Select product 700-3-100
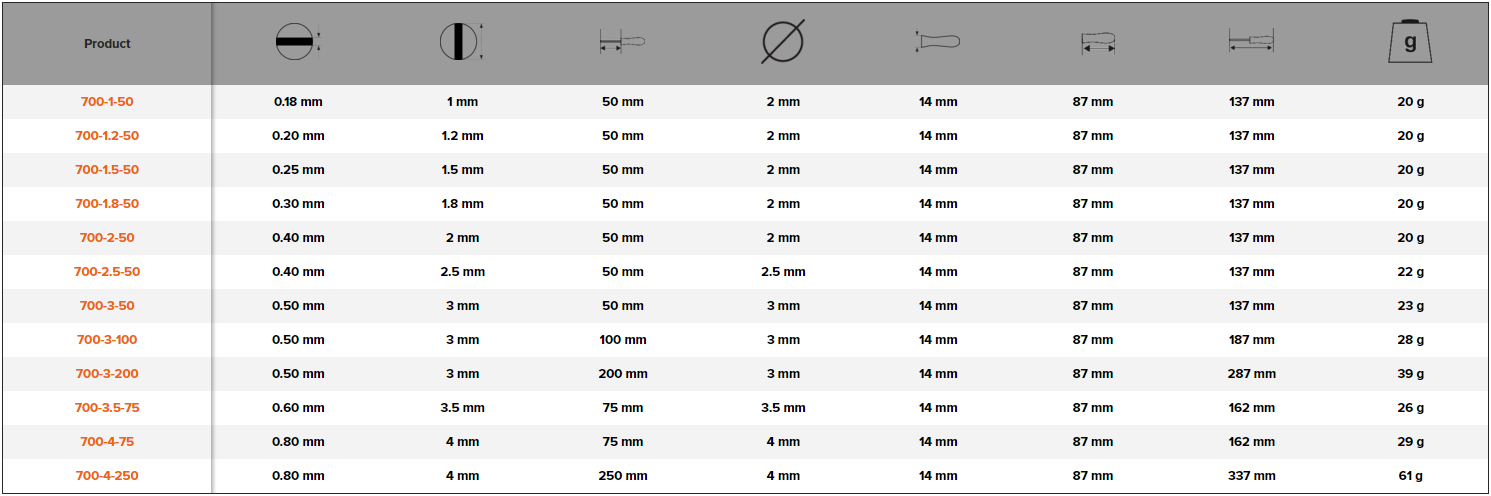 (107, 340)
